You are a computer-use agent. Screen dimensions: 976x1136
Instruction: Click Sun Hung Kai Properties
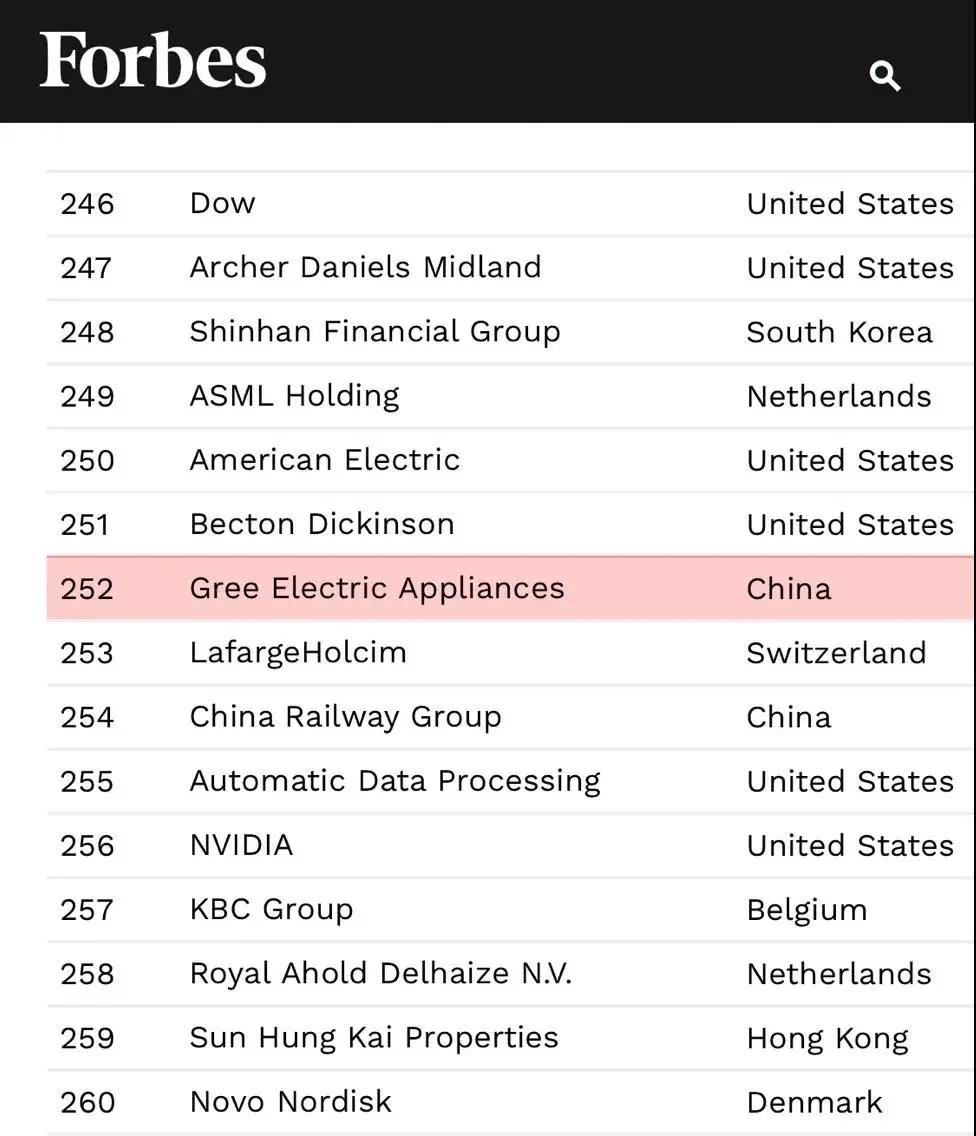tap(374, 1037)
